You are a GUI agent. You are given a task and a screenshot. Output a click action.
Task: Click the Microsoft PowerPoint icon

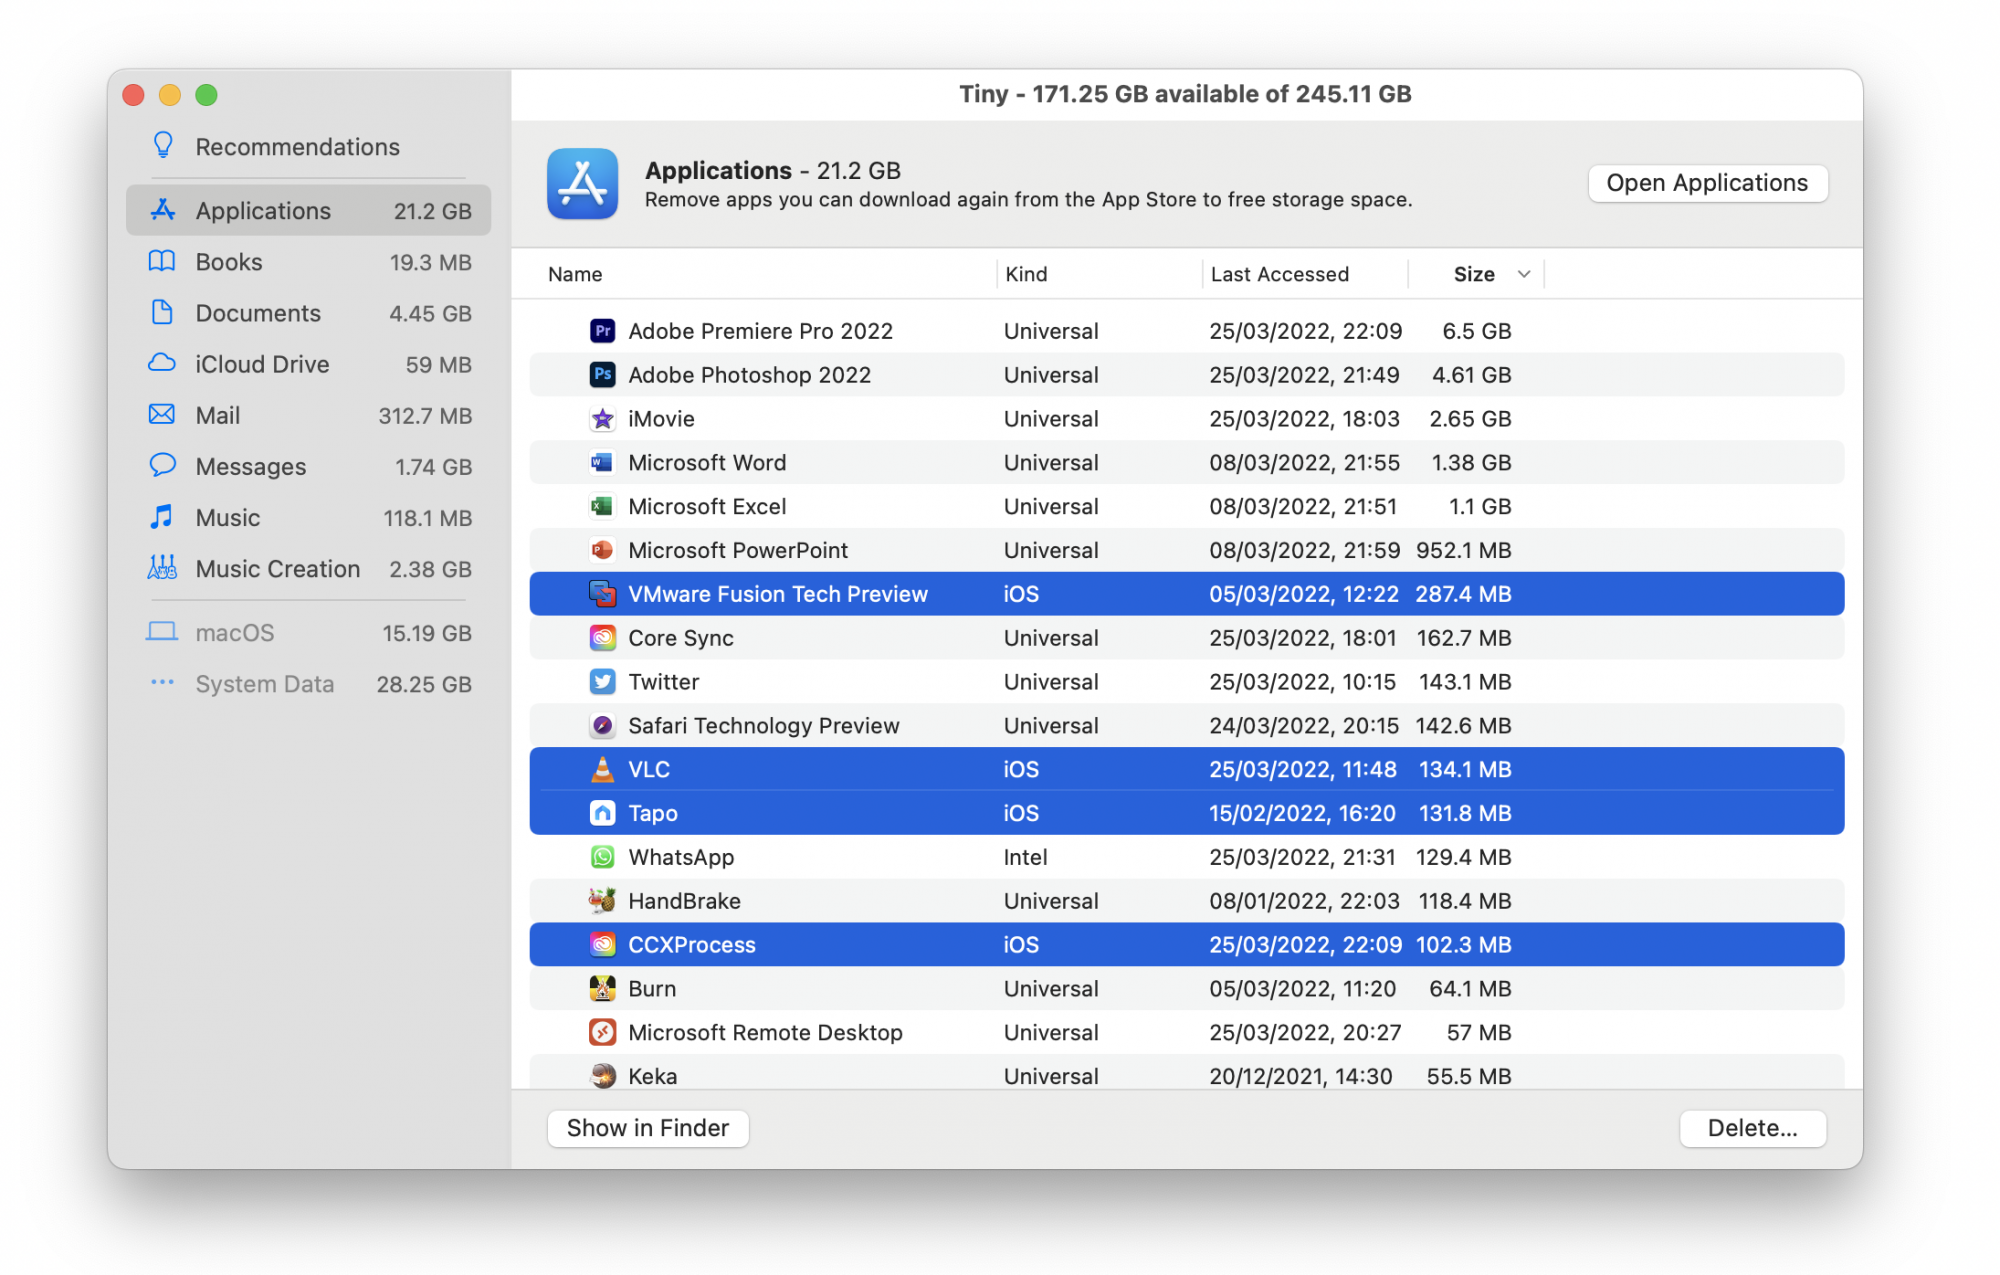click(x=602, y=550)
